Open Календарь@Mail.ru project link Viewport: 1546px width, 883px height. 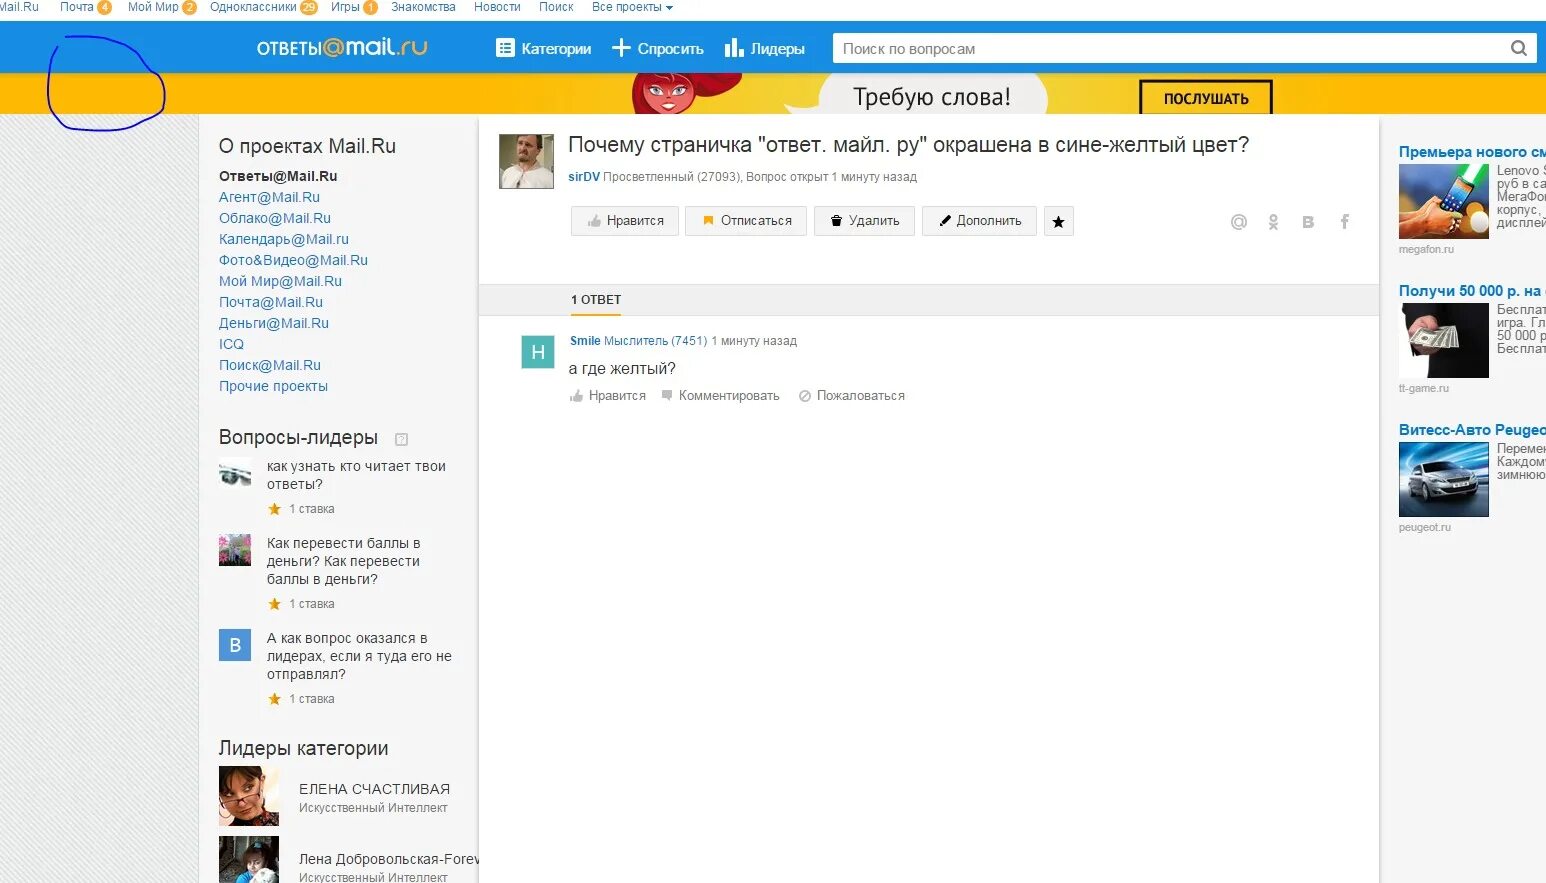coord(284,239)
